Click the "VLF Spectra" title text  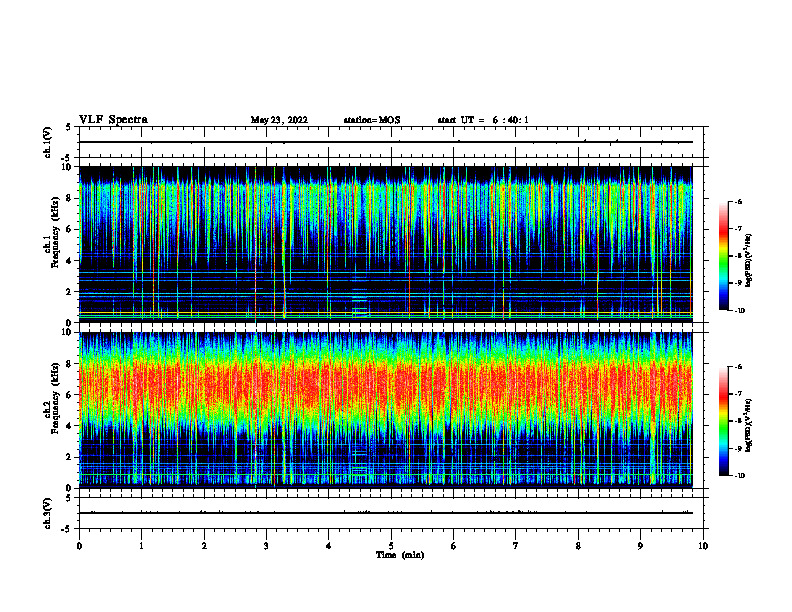click(x=113, y=120)
